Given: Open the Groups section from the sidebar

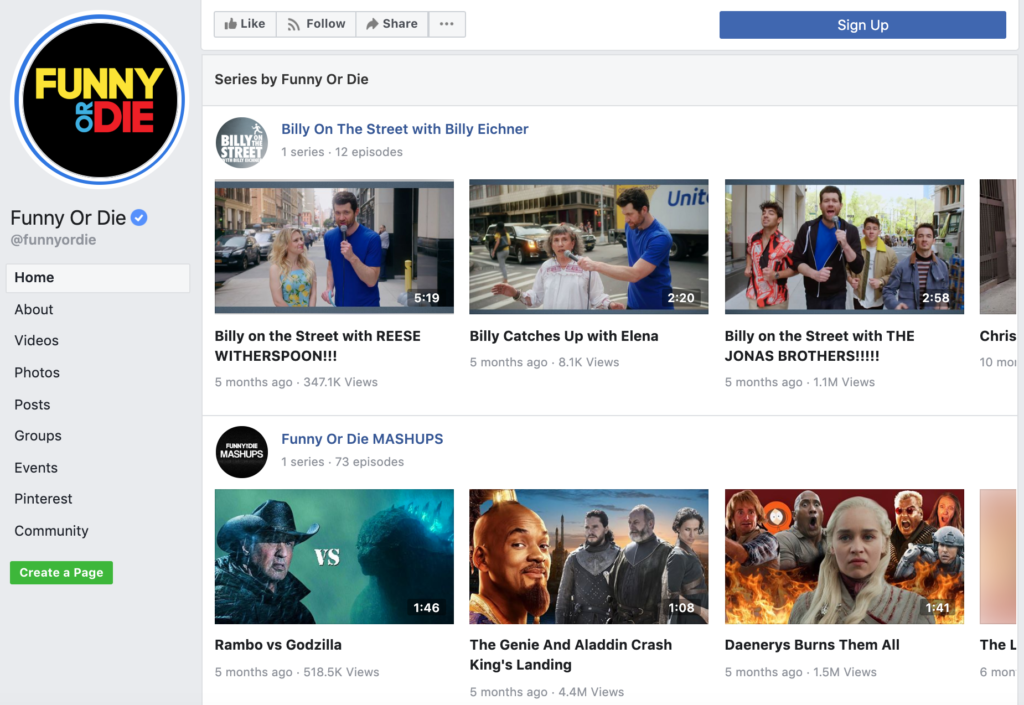Looking at the screenshot, I should (38, 435).
